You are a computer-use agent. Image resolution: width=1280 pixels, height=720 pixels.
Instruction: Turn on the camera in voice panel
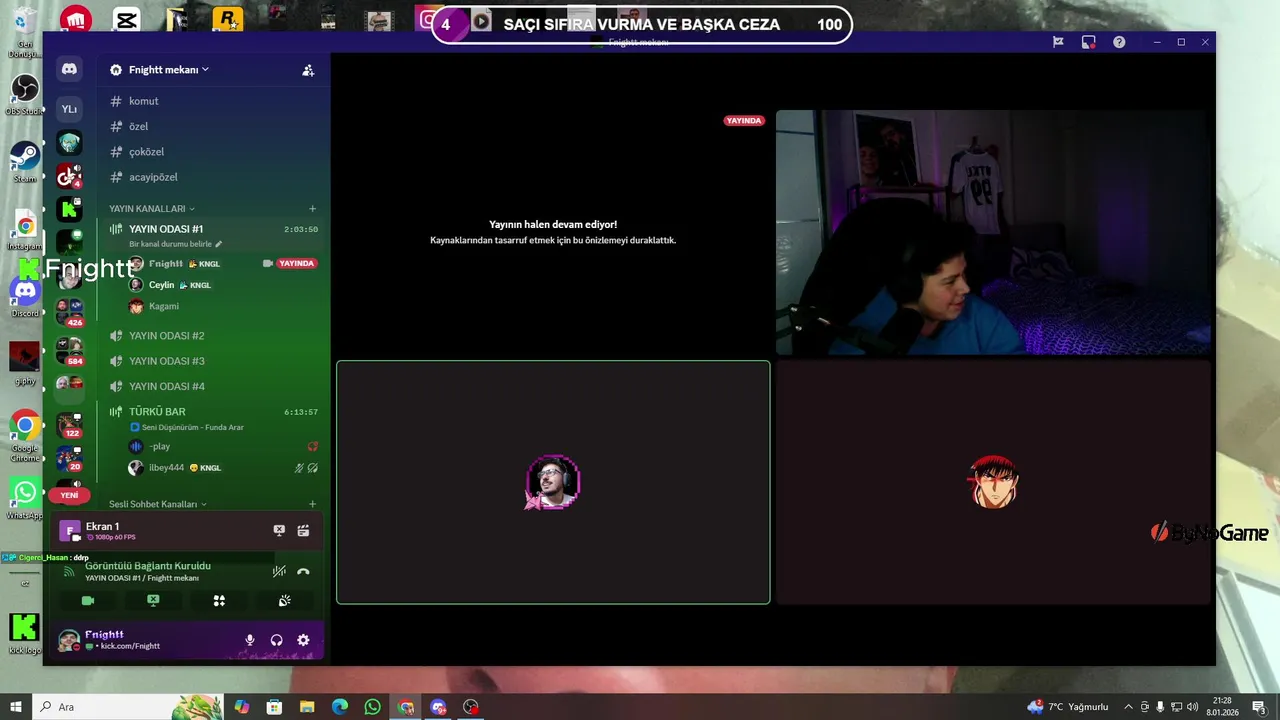(88, 600)
